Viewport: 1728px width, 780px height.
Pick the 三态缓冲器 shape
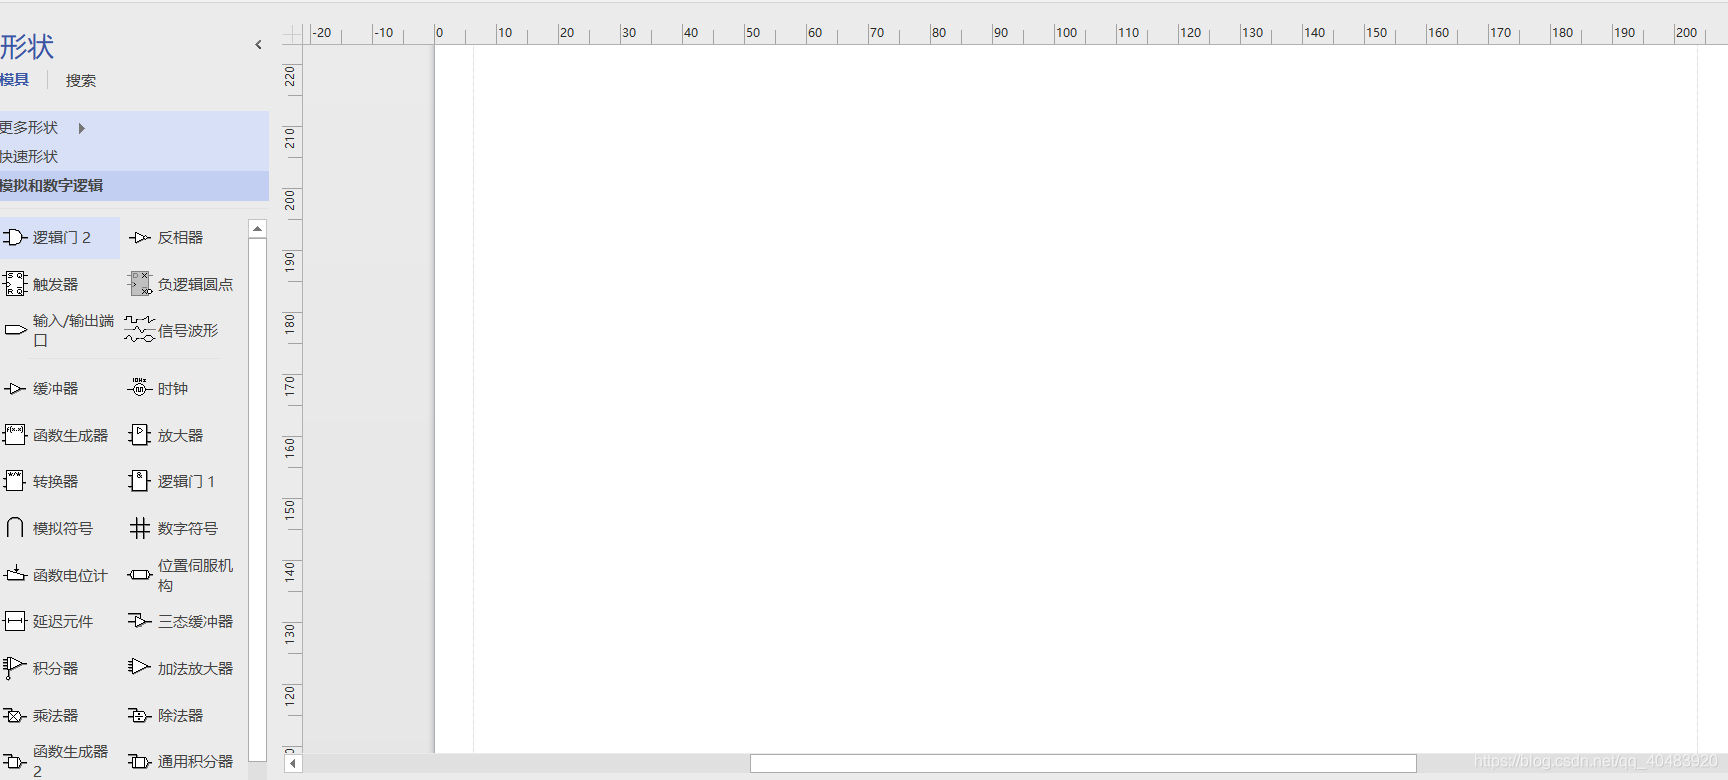pyautogui.click(x=181, y=621)
